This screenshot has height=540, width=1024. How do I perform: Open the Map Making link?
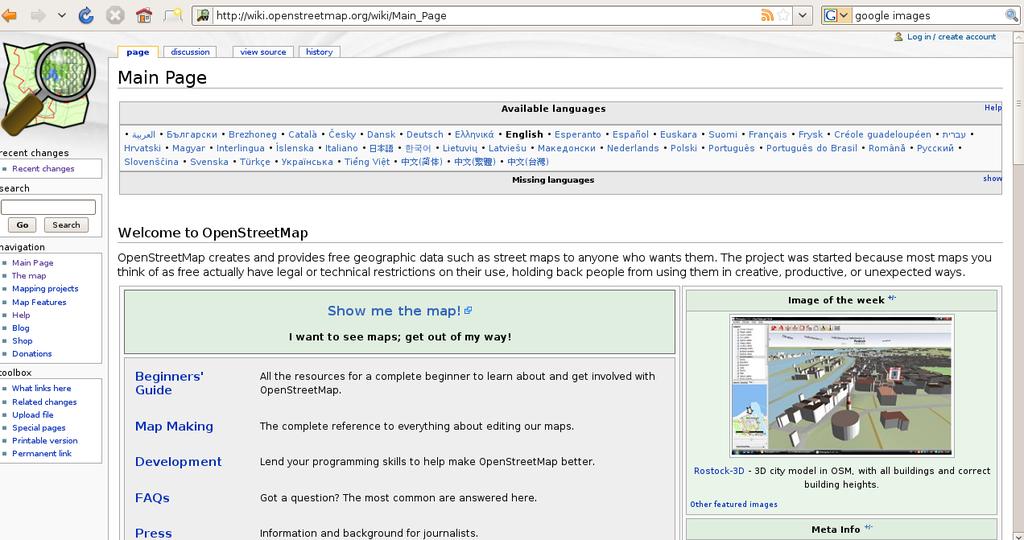pos(174,426)
